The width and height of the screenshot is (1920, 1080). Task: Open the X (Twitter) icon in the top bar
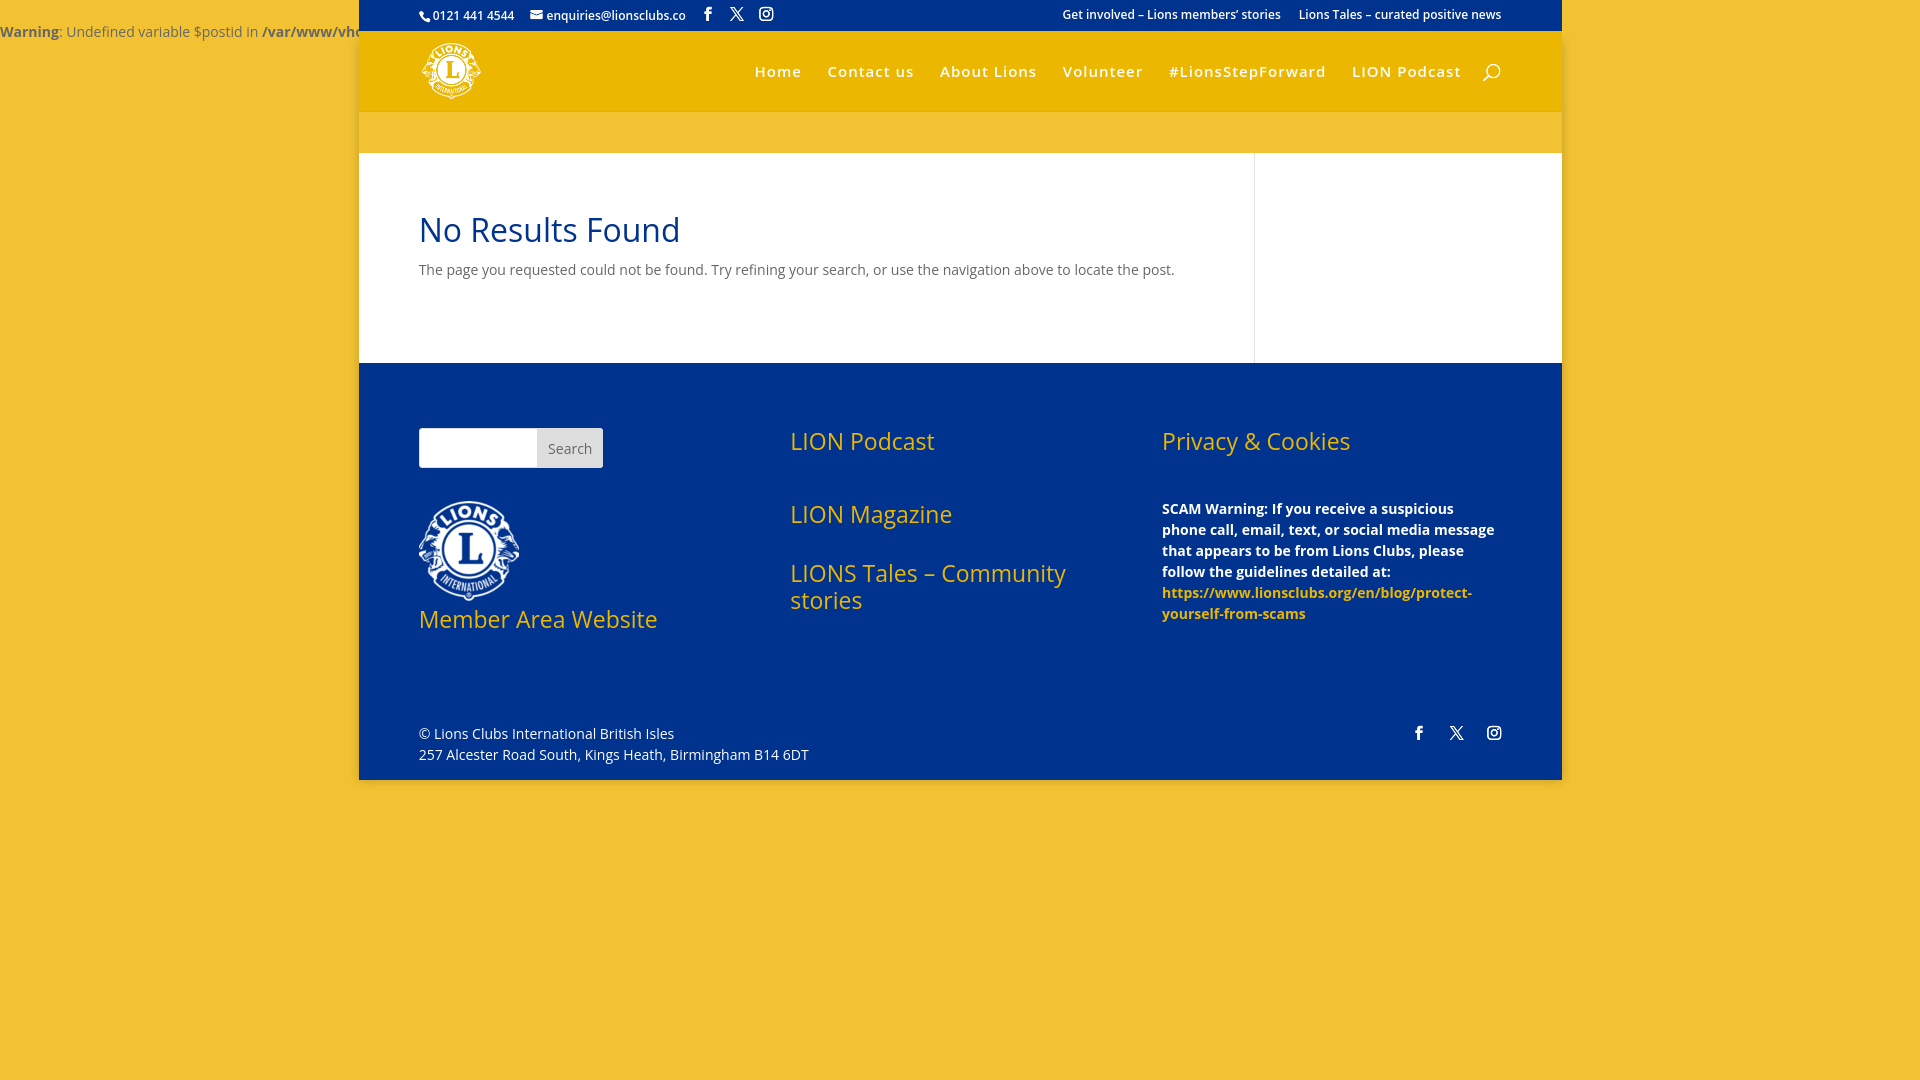click(x=737, y=14)
